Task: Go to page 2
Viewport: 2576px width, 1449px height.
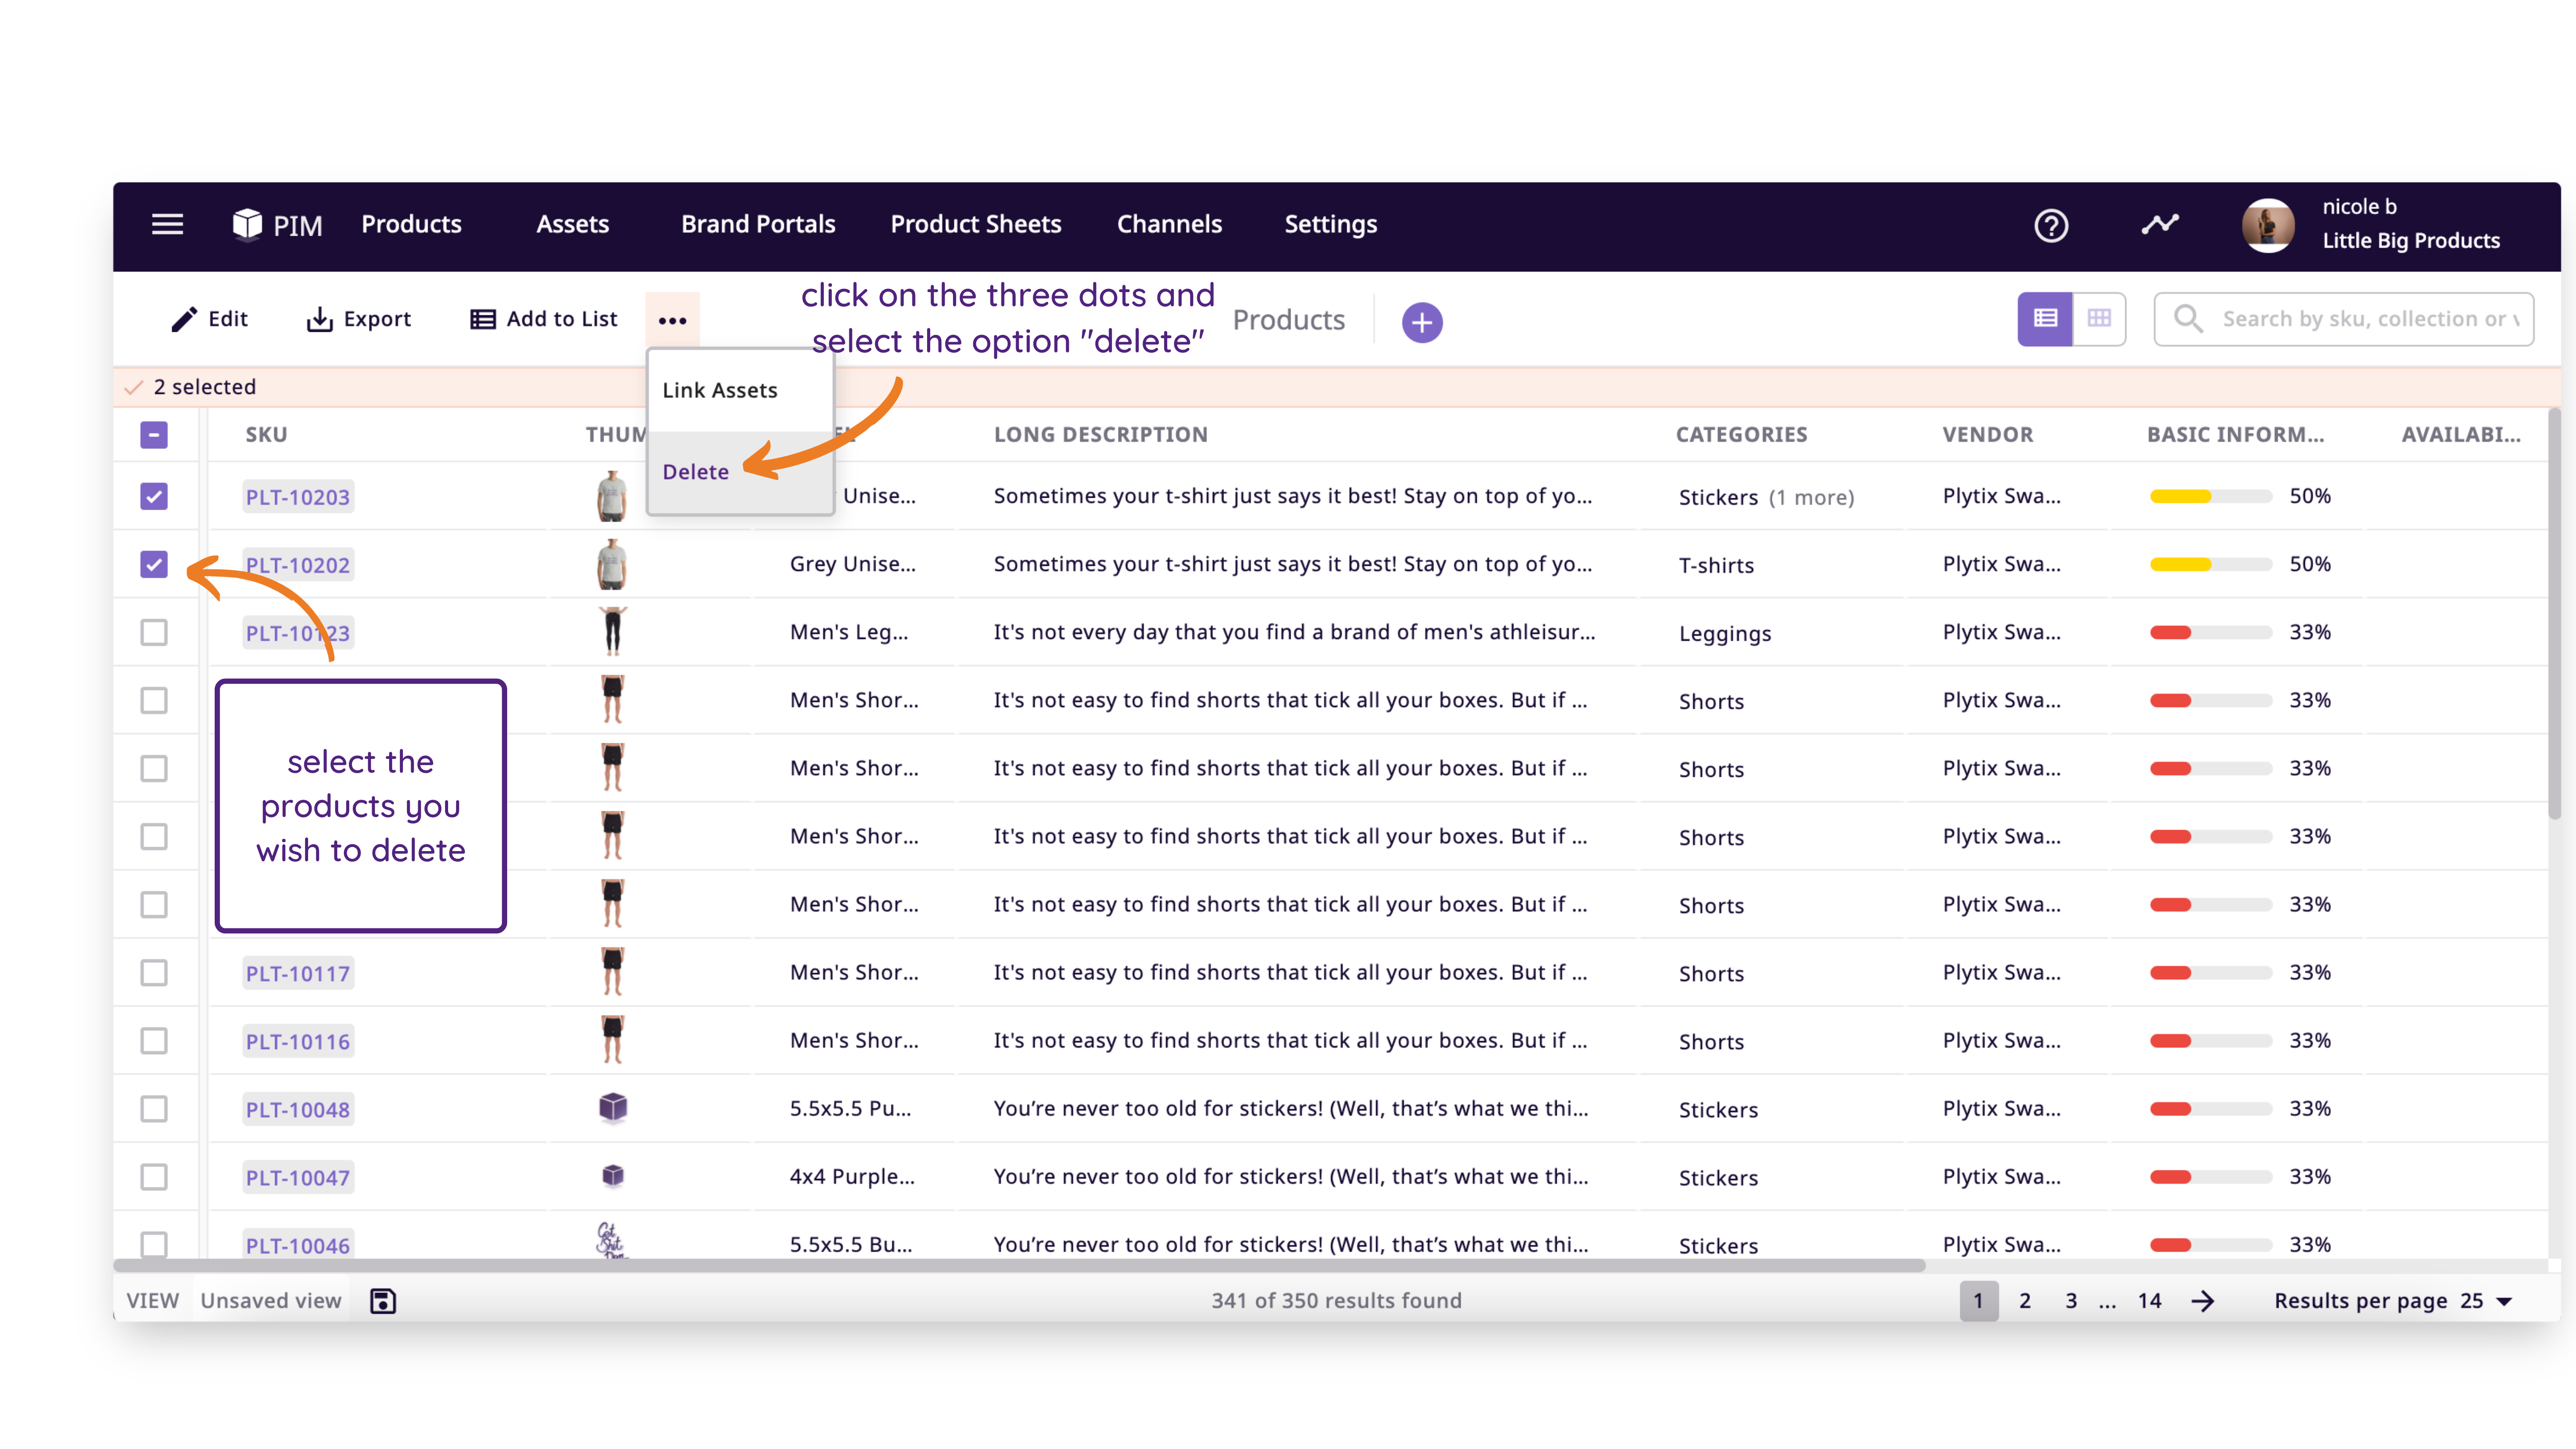Action: (x=2025, y=1301)
